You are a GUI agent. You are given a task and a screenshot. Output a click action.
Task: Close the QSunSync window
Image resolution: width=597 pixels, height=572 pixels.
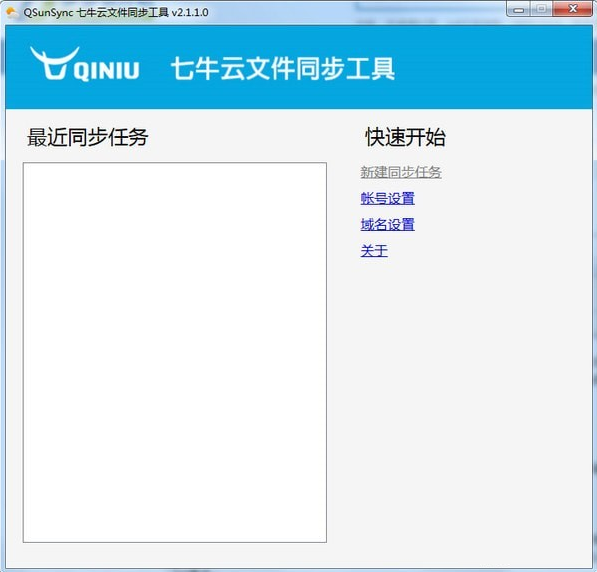(572, 9)
